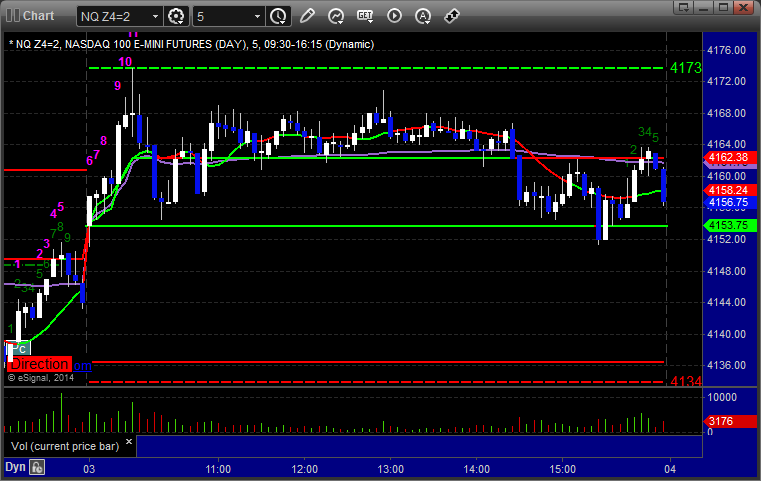Click the blue 4156.75 price tag
Viewport: 761px width, 481px height.
coord(729,202)
